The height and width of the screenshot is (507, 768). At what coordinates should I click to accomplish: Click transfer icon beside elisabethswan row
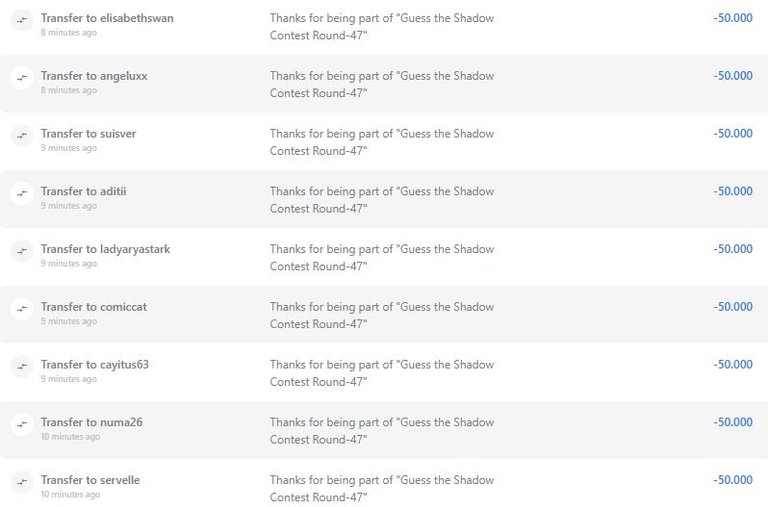[x=22, y=20]
